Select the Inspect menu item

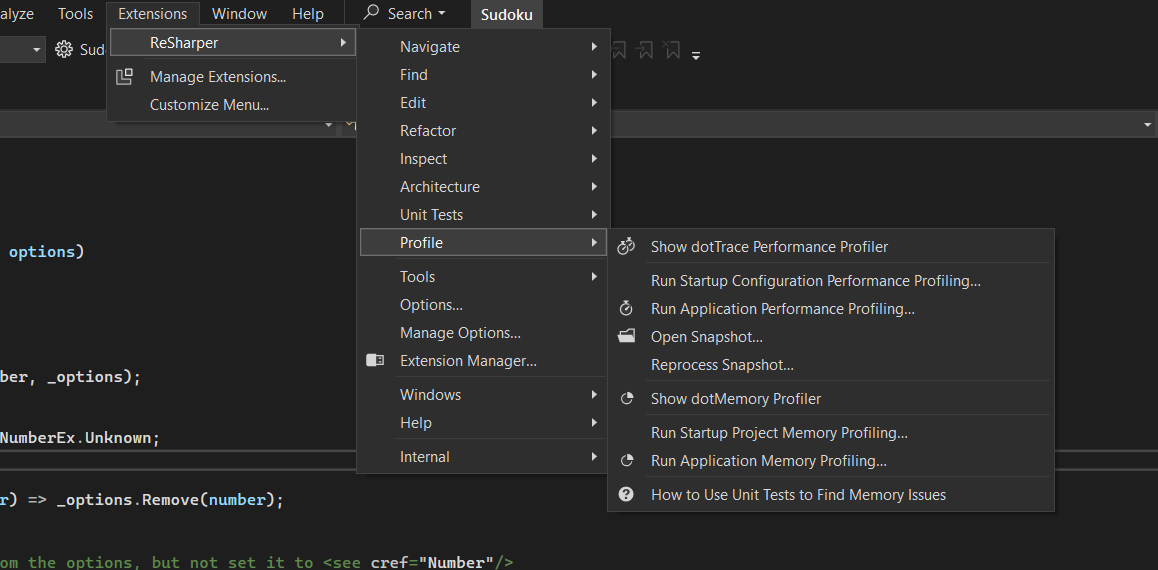484,159
